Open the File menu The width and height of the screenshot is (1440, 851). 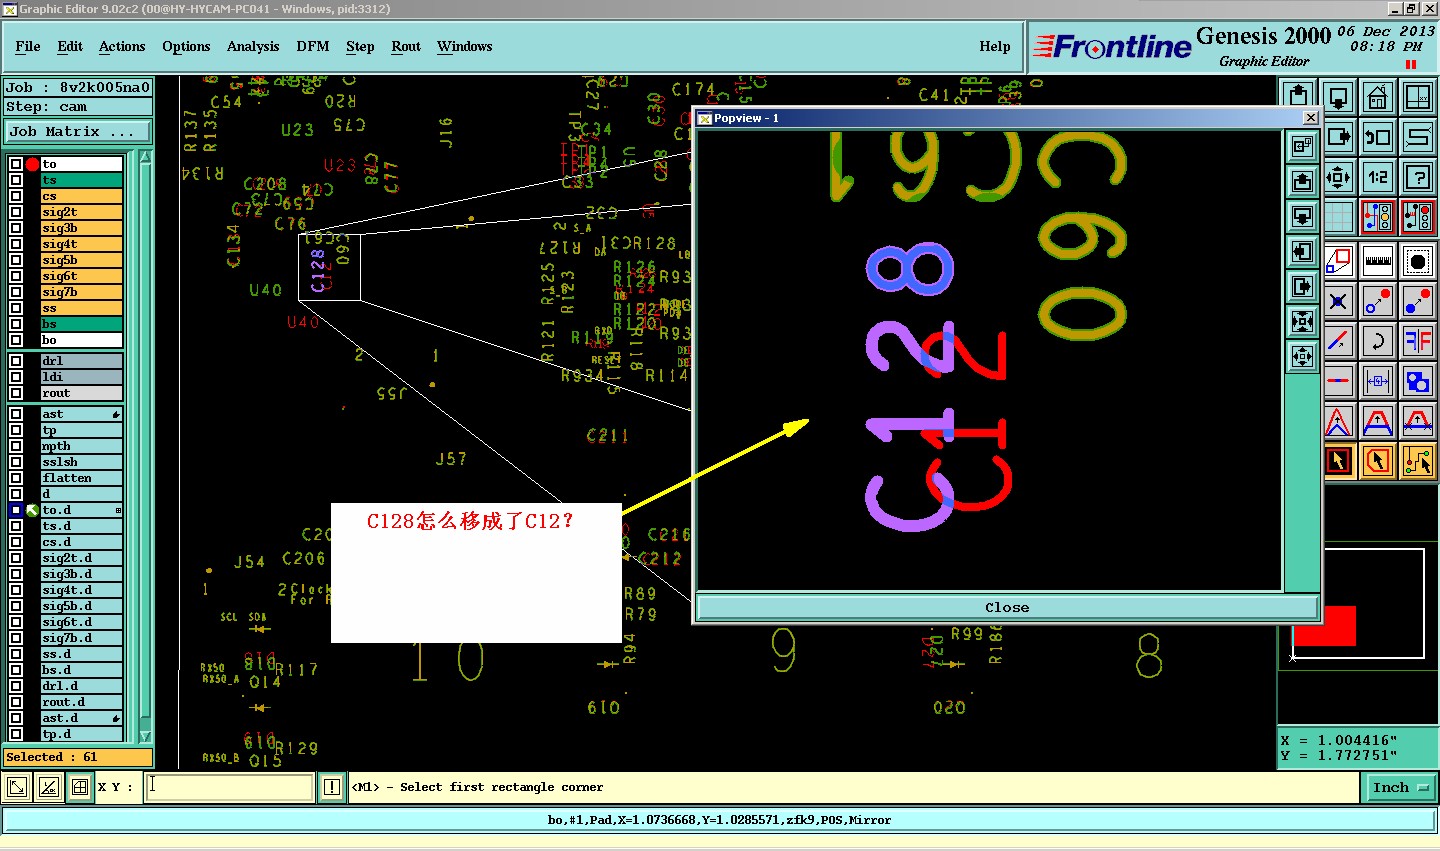coord(28,46)
